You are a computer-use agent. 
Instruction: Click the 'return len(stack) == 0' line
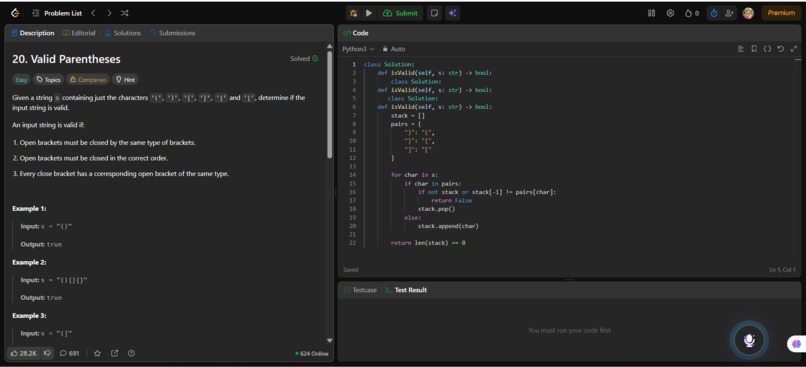point(428,242)
